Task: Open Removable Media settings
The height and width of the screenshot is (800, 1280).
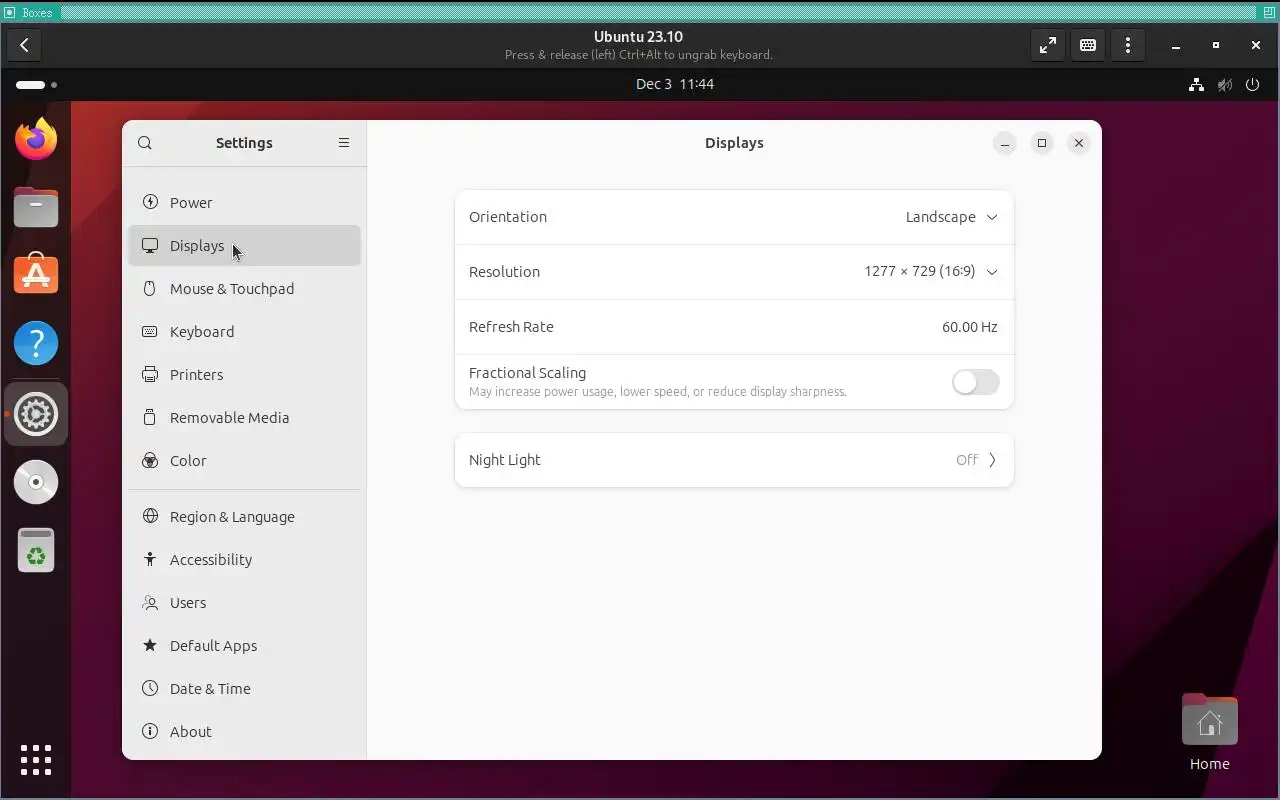Action: tap(244, 417)
